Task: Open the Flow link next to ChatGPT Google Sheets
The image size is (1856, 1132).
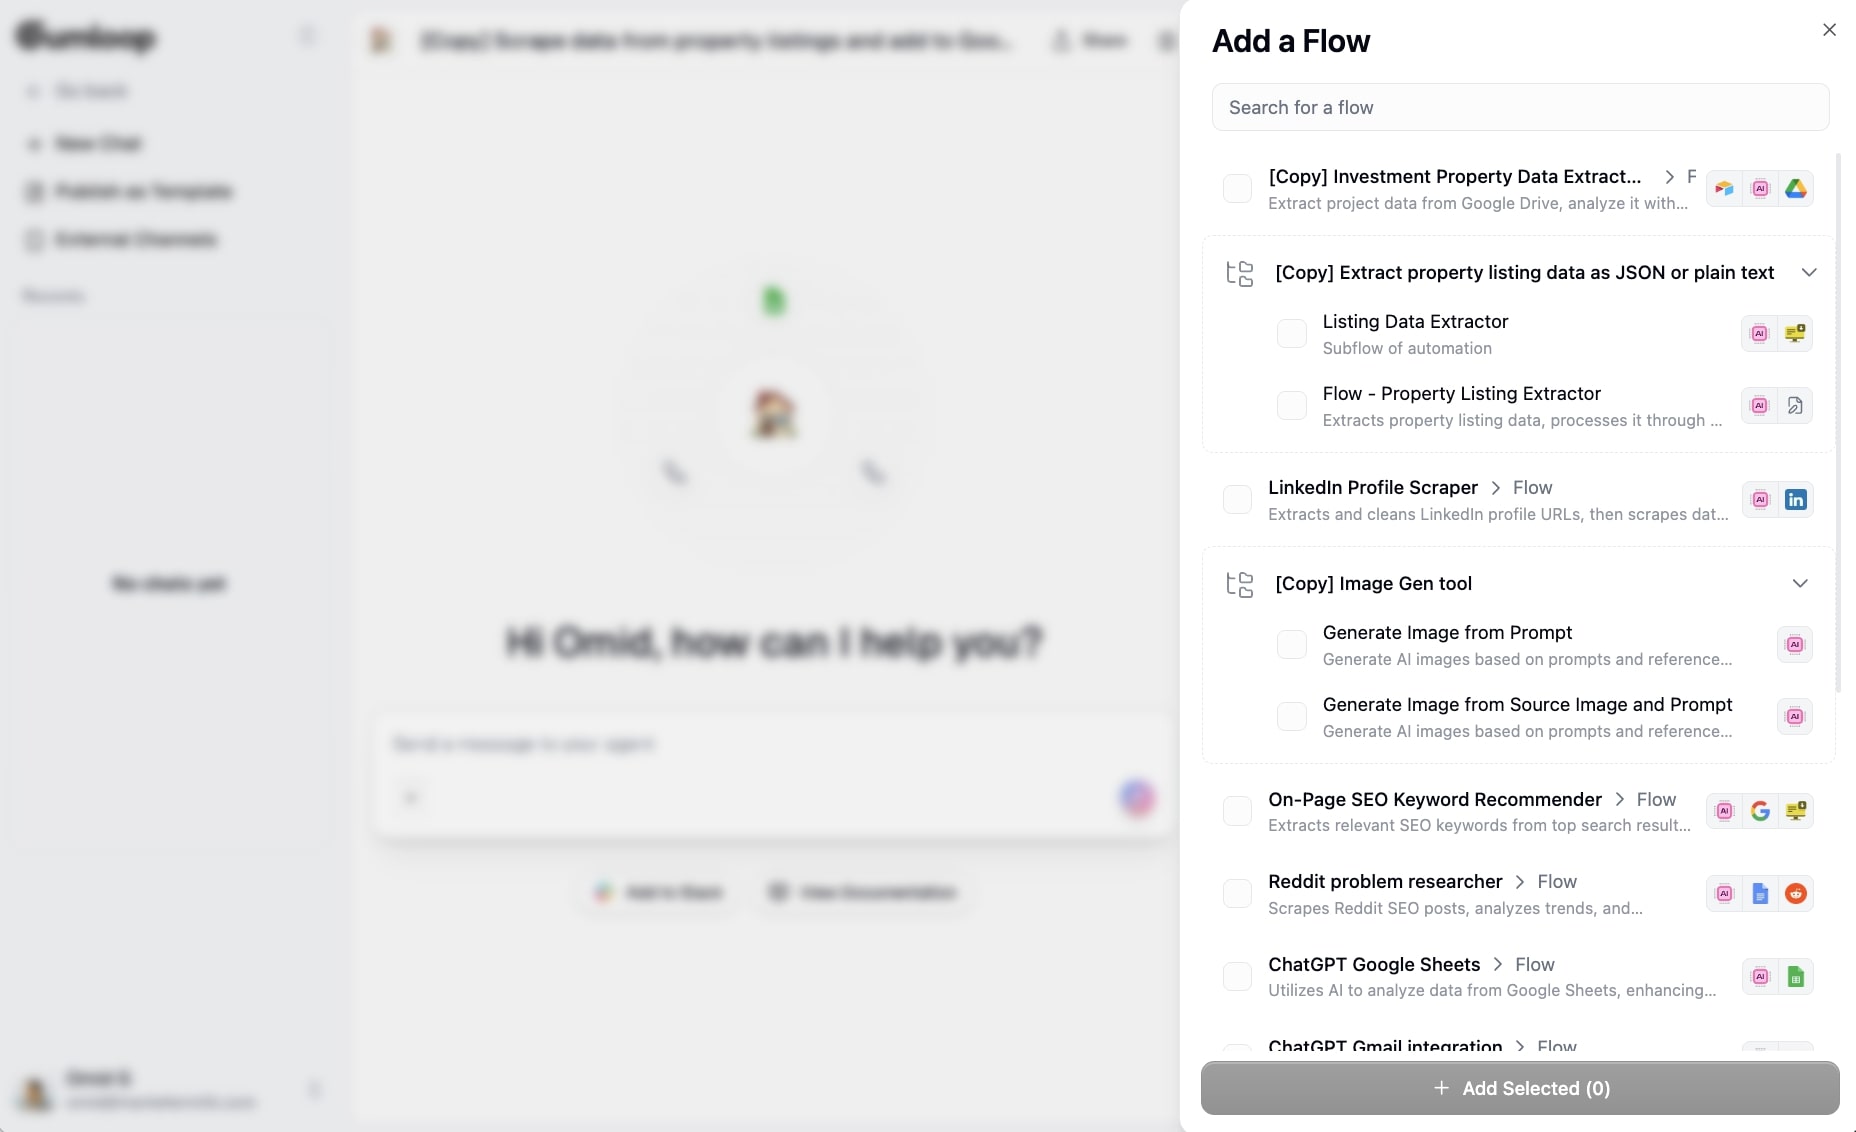Action: coord(1534,965)
